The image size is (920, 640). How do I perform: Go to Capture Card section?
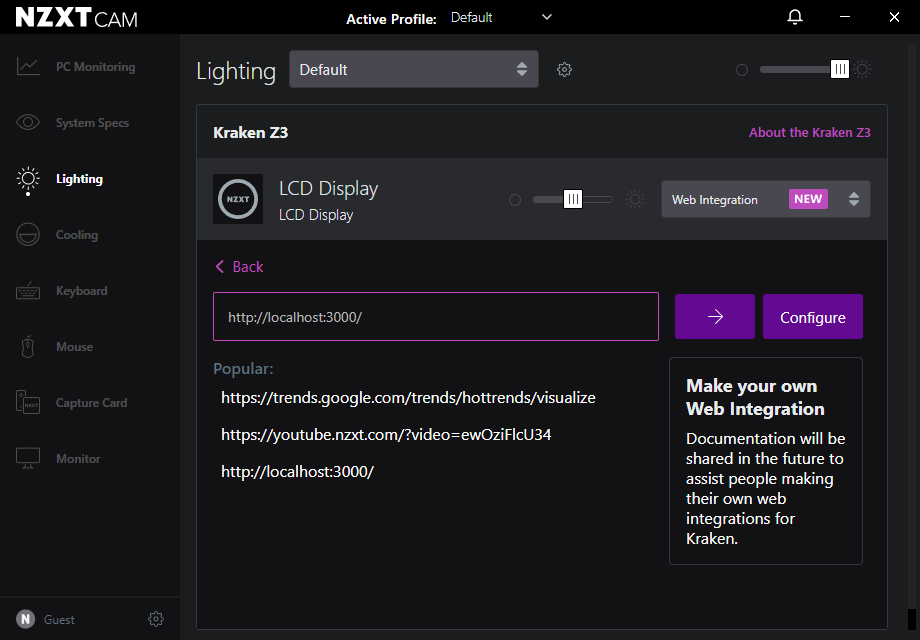tap(92, 403)
